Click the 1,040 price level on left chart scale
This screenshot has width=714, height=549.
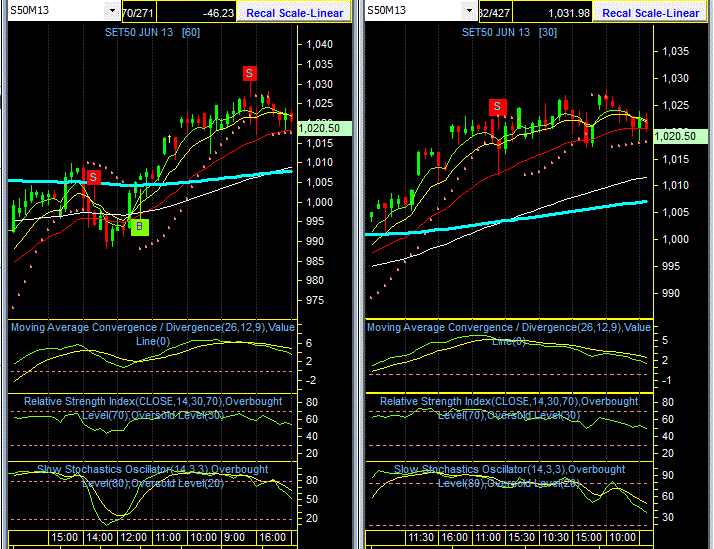click(320, 44)
